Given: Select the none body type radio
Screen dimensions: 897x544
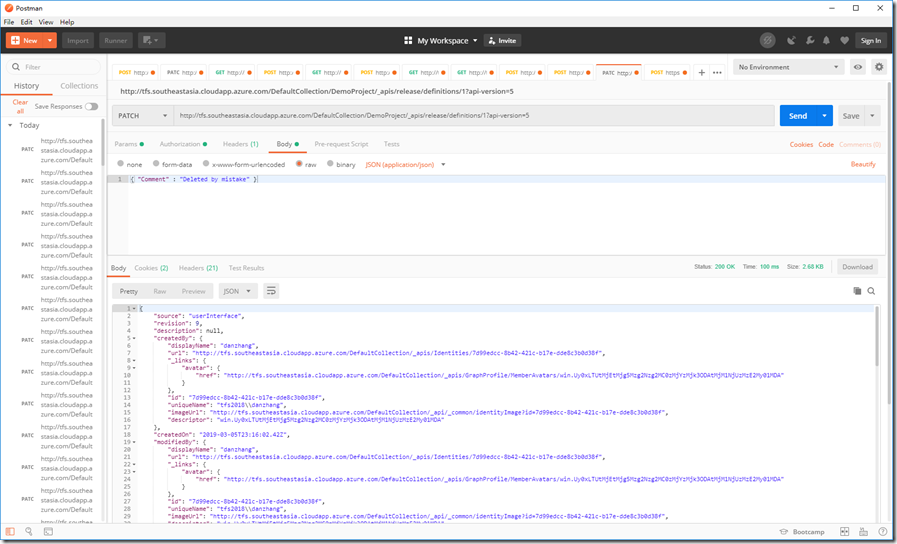Looking at the screenshot, I should click(121, 164).
